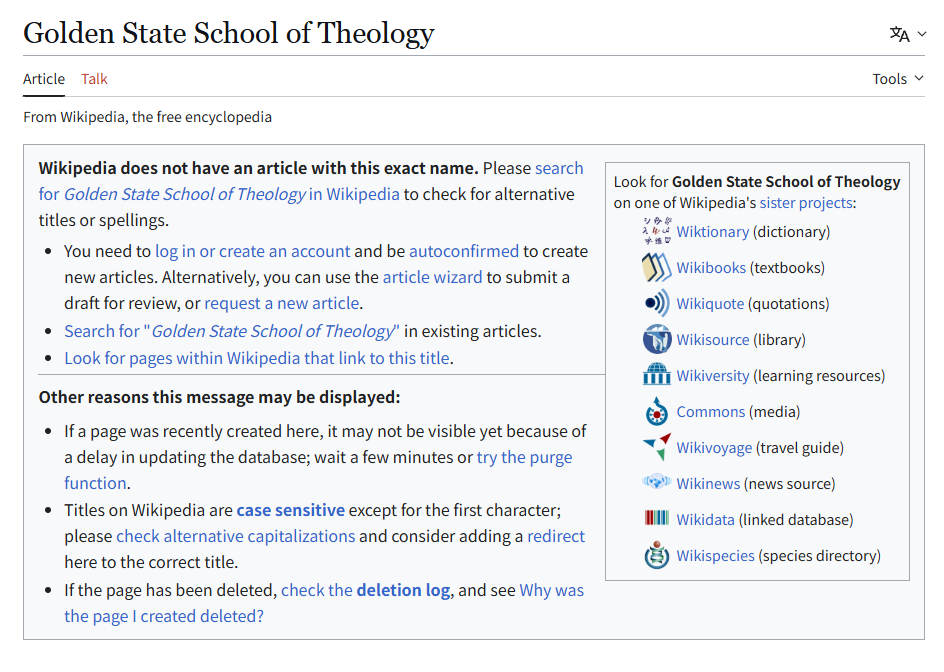Click the Wikidata barcode icon
The width and height of the screenshot is (944, 672).
click(656, 519)
